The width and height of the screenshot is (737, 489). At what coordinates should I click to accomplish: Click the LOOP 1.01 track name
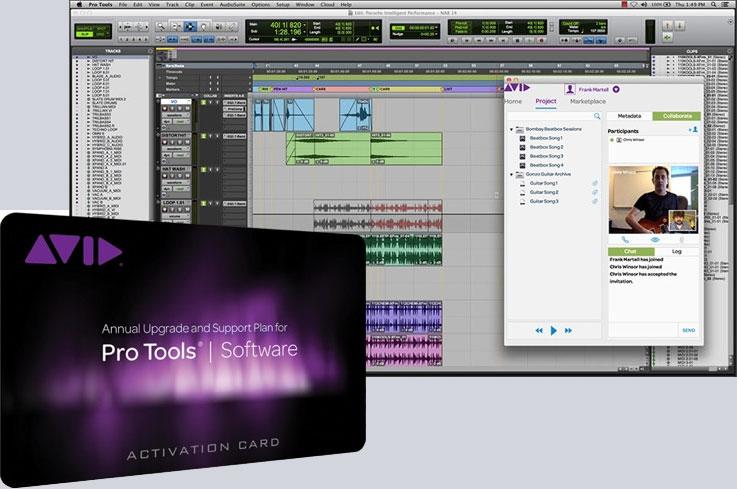coord(174,203)
